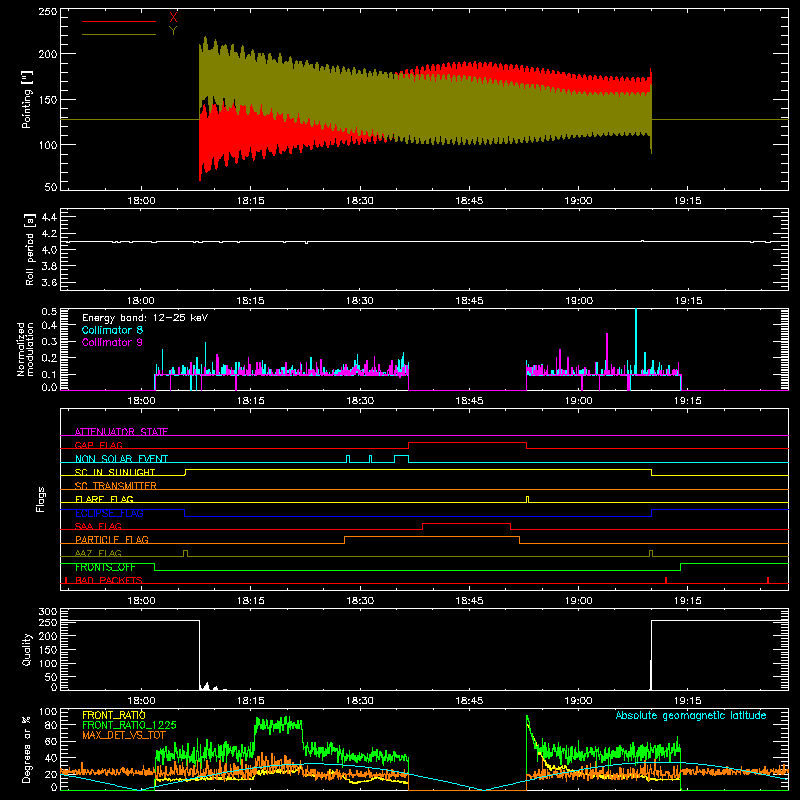Click the ECLIPSE_FLAG label
This screenshot has width=800, height=800.
point(109,513)
